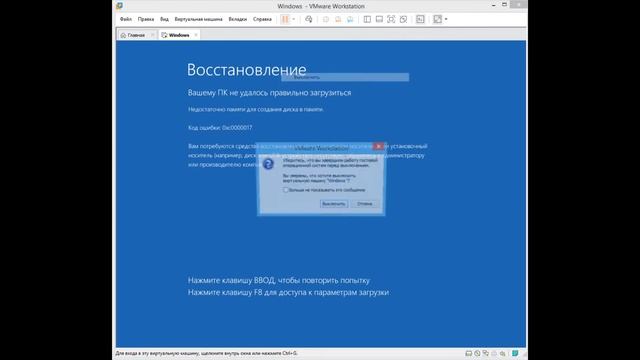Minimize the VMware Workstation window

(493, 5)
